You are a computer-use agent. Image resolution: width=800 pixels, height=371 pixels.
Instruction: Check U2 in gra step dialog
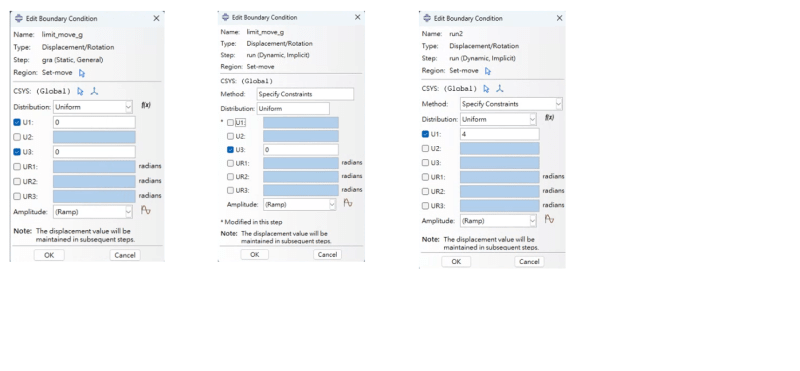click(x=17, y=137)
